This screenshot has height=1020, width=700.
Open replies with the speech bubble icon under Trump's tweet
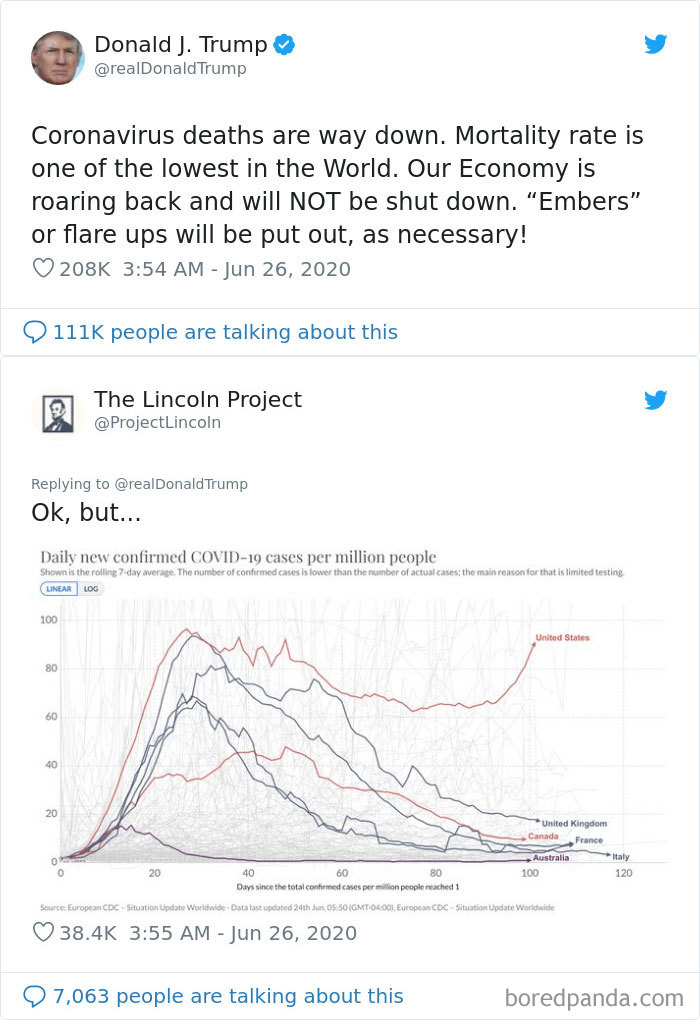click(33, 331)
